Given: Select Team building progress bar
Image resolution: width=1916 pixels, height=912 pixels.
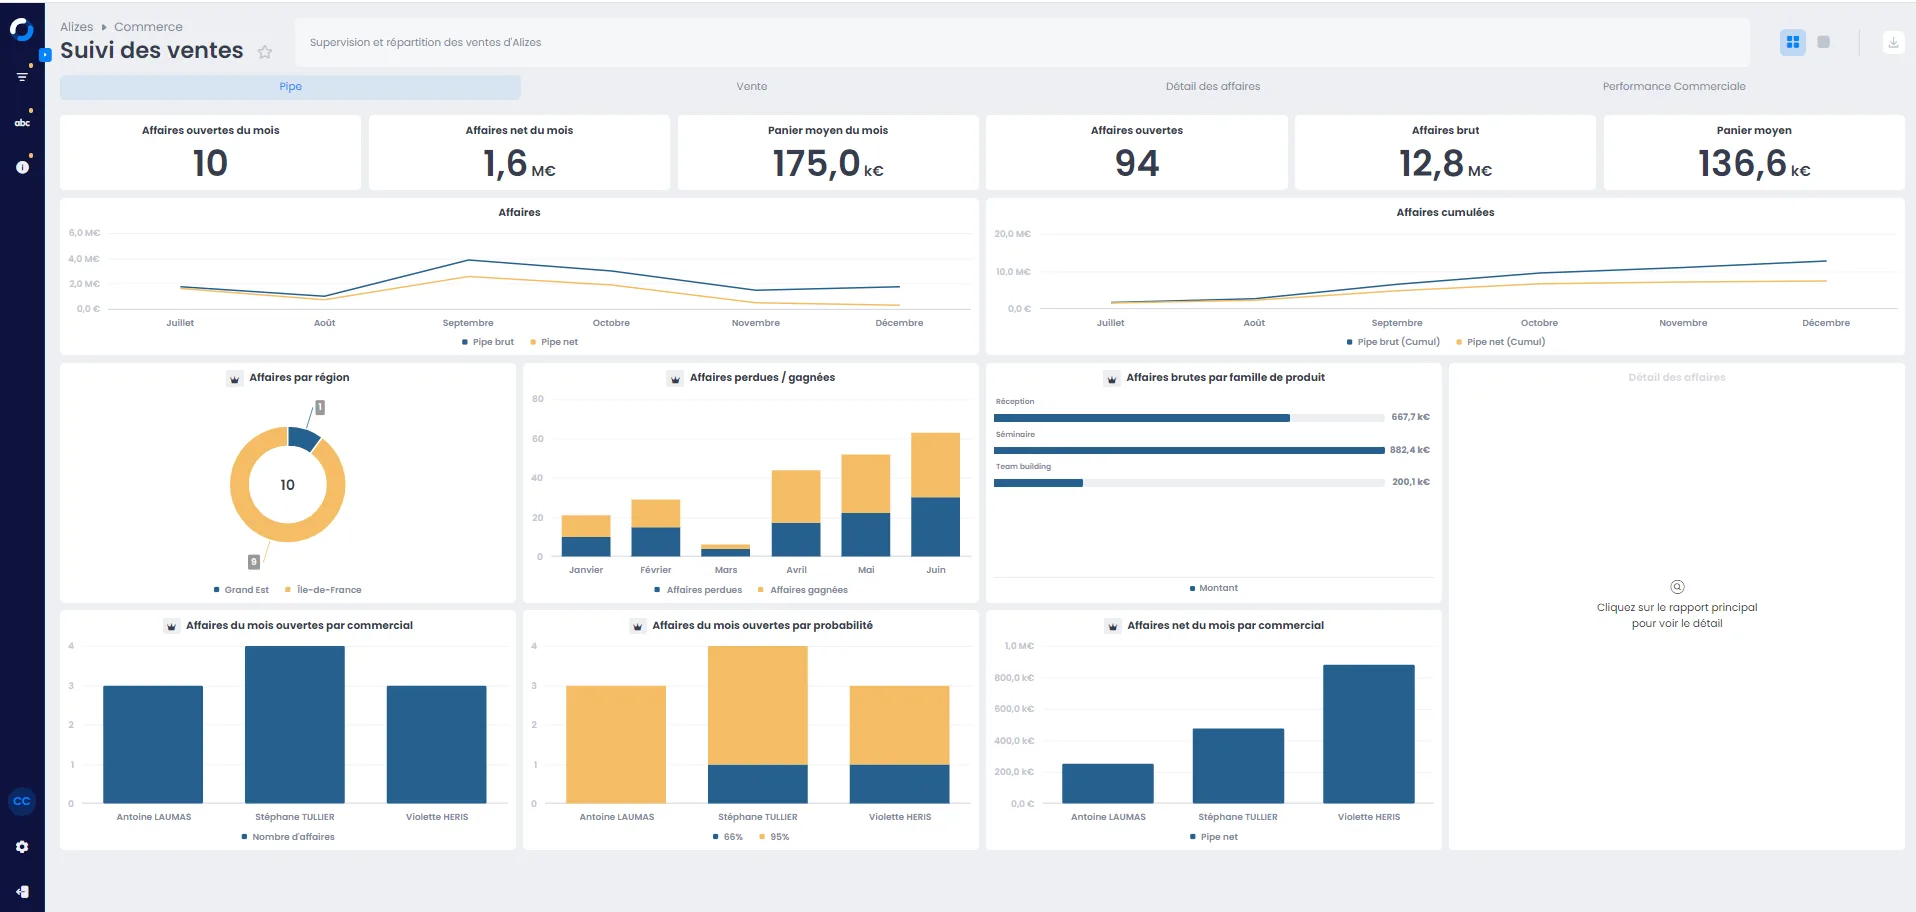Looking at the screenshot, I should [x=1189, y=483].
